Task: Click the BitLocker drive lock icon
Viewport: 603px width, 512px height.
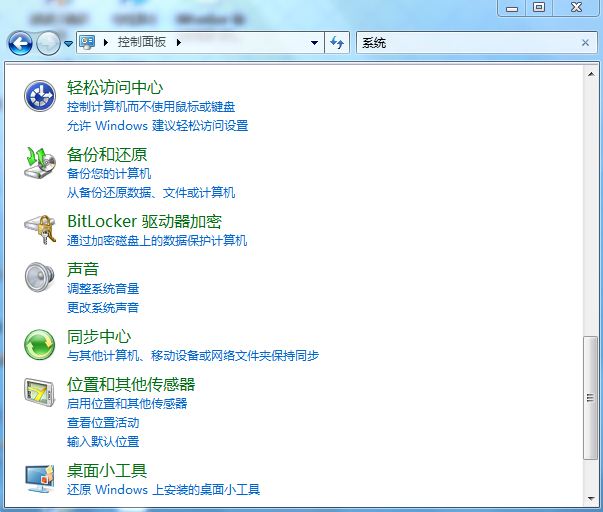Action: tap(40, 230)
